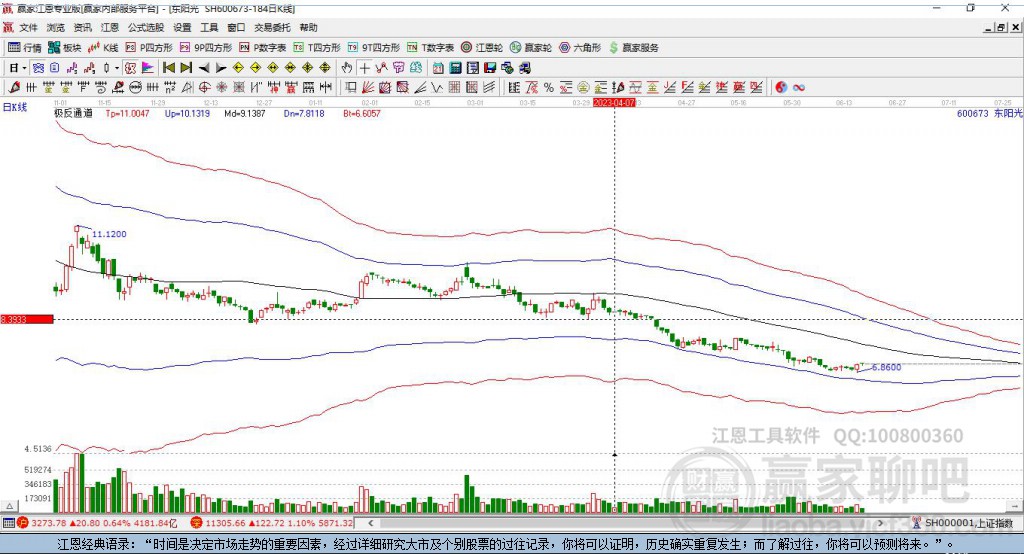Toggle the crosshair cursor tool

[x=364, y=68]
